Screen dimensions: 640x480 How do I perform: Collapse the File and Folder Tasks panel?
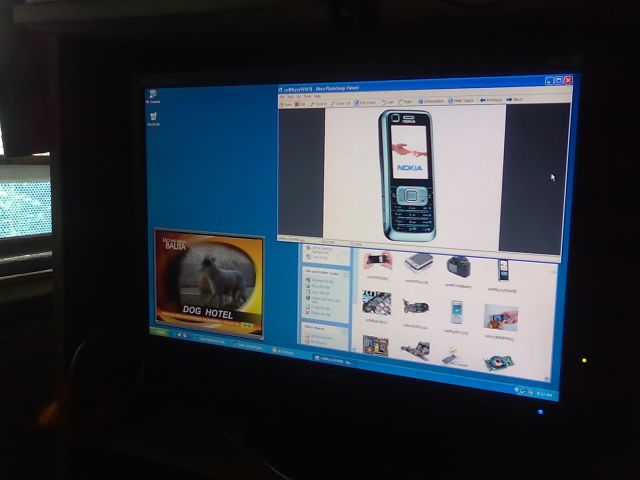click(x=346, y=274)
